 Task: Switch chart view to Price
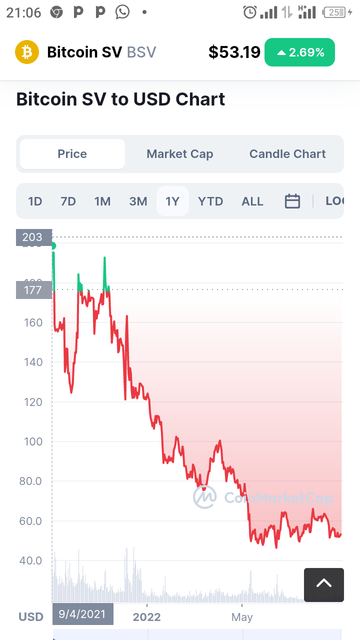tap(72, 154)
